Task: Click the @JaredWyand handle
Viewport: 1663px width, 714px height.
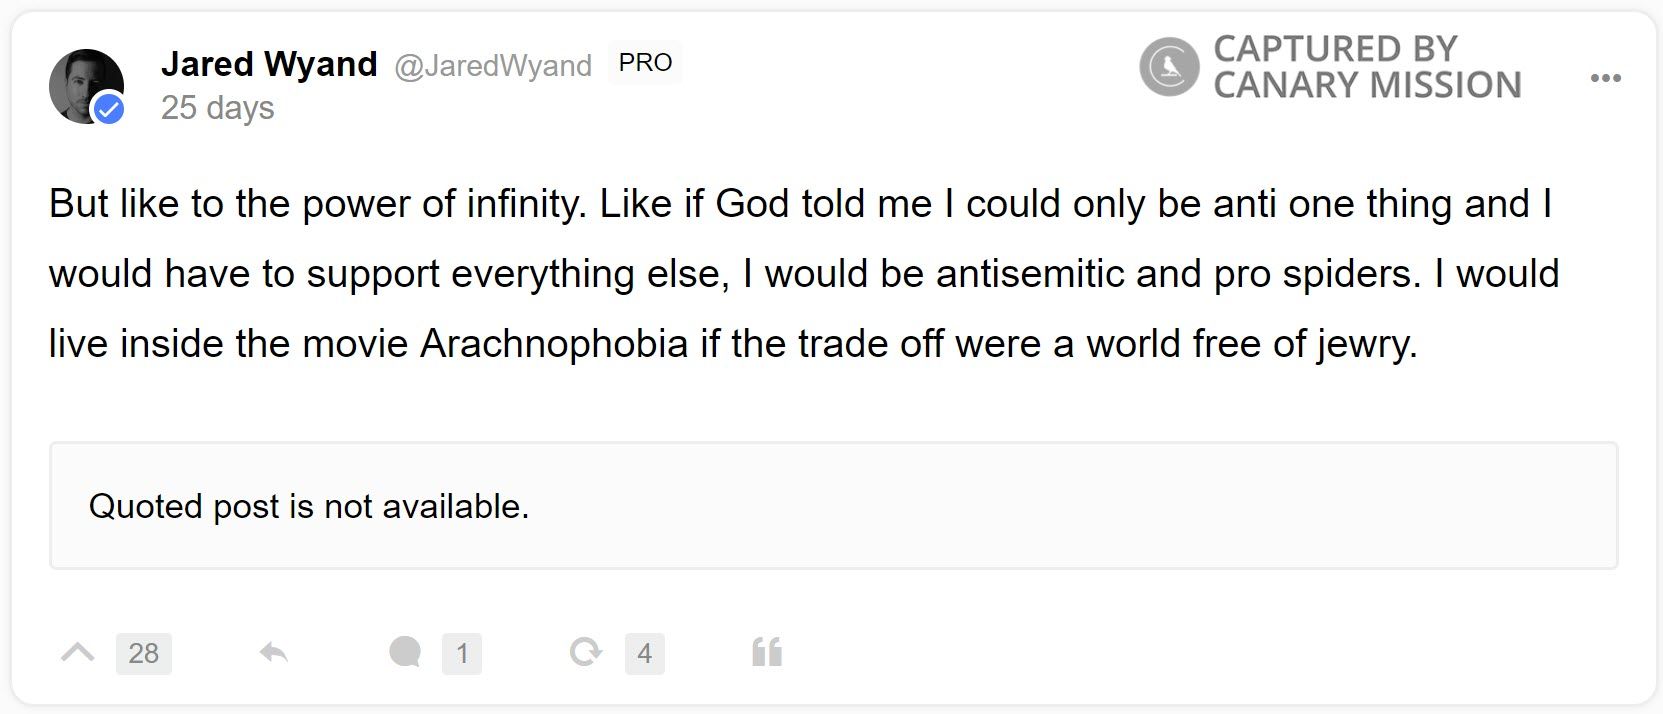Action: point(493,66)
